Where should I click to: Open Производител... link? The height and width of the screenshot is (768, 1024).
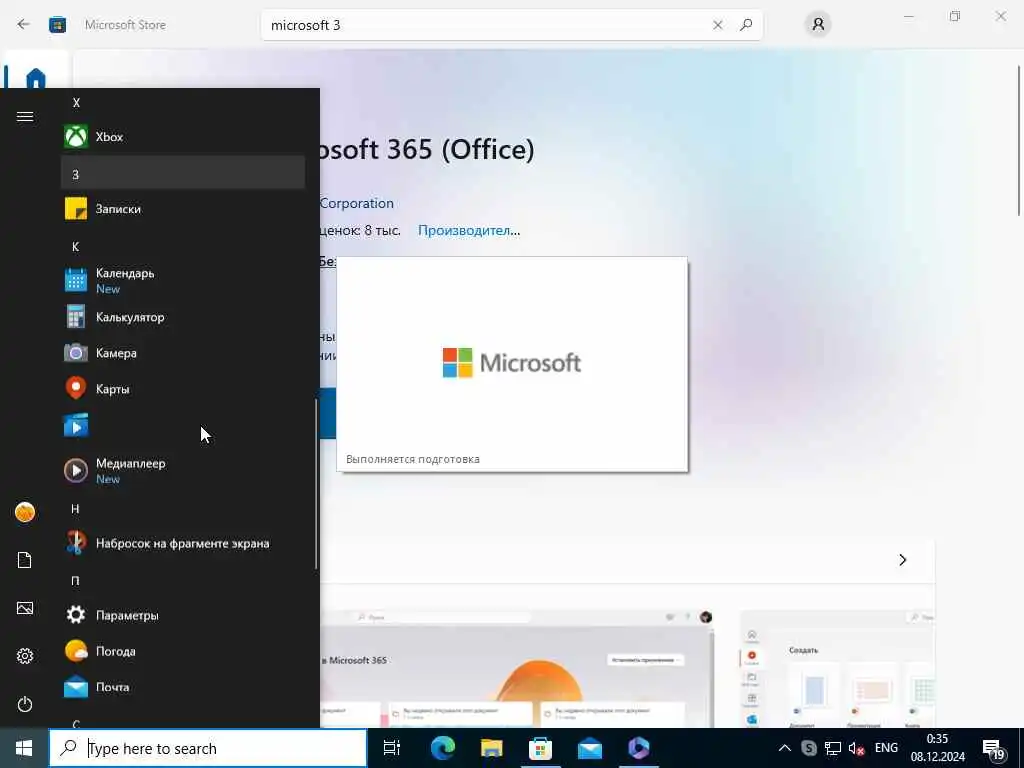(469, 231)
